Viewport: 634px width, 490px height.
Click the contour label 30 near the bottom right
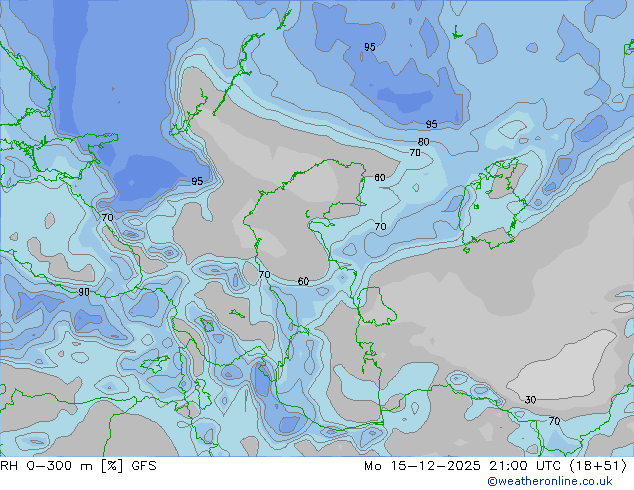530,400
